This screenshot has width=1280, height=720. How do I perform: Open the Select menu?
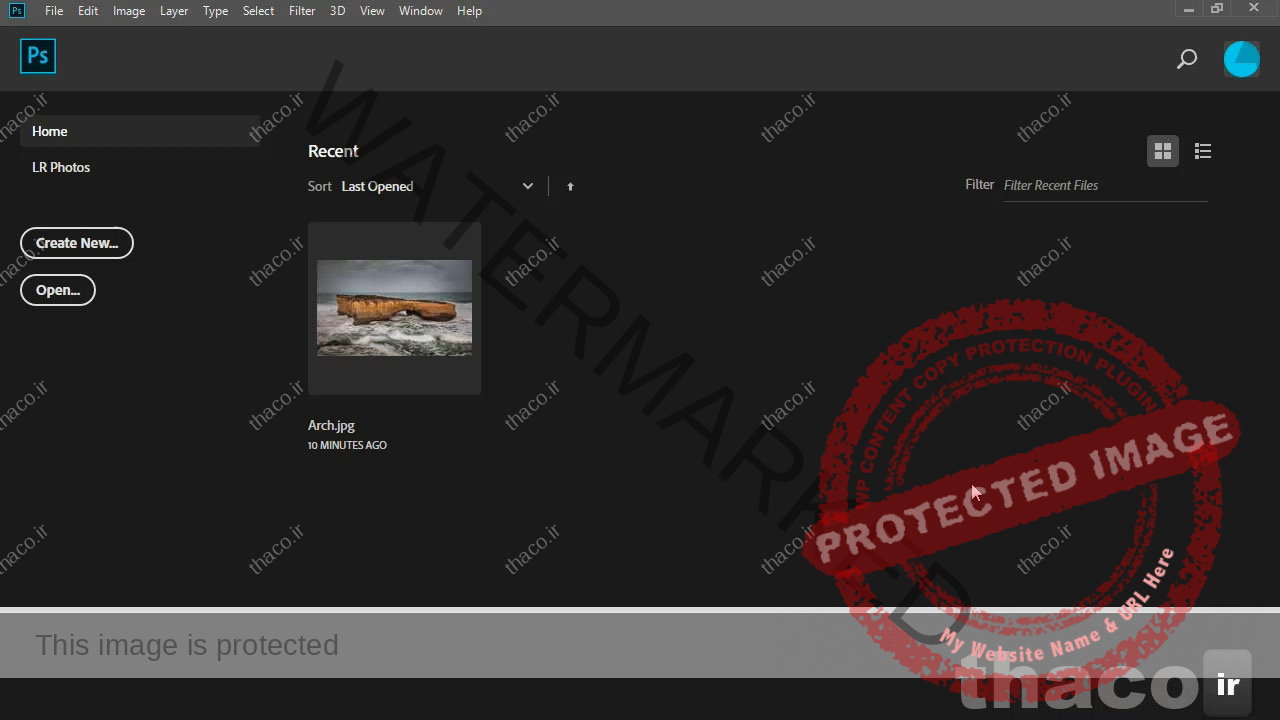coord(258,11)
